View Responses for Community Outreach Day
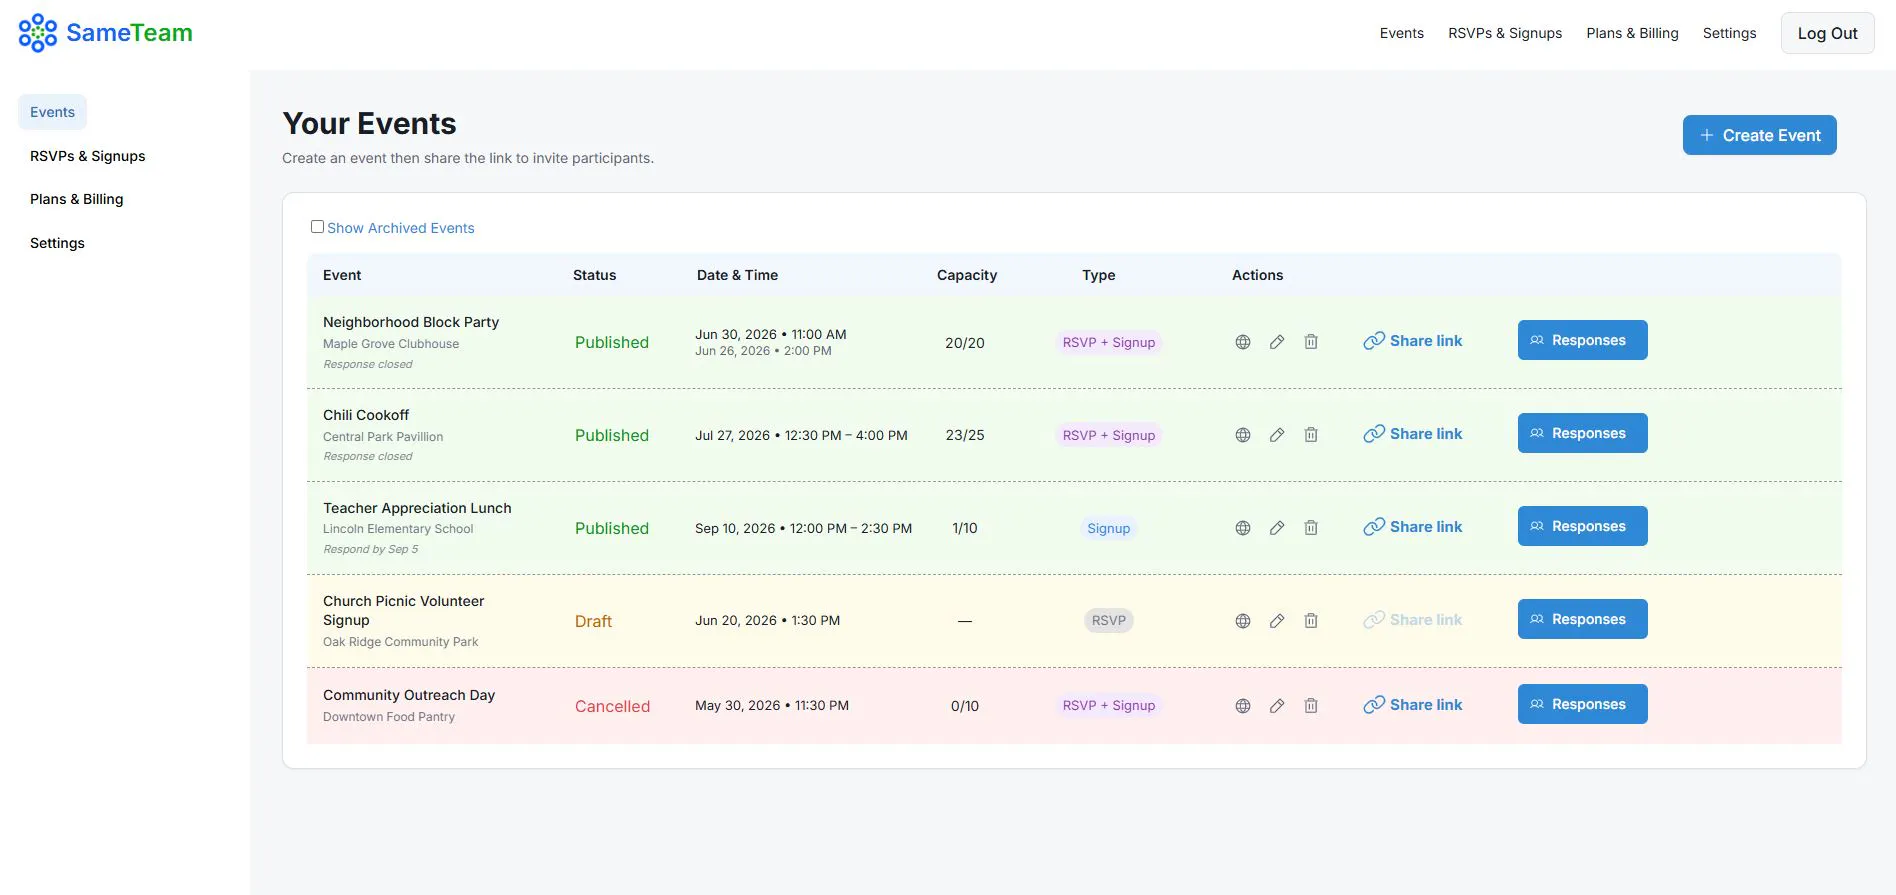Image resolution: width=1896 pixels, height=895 pixels. pos(1582,704)
